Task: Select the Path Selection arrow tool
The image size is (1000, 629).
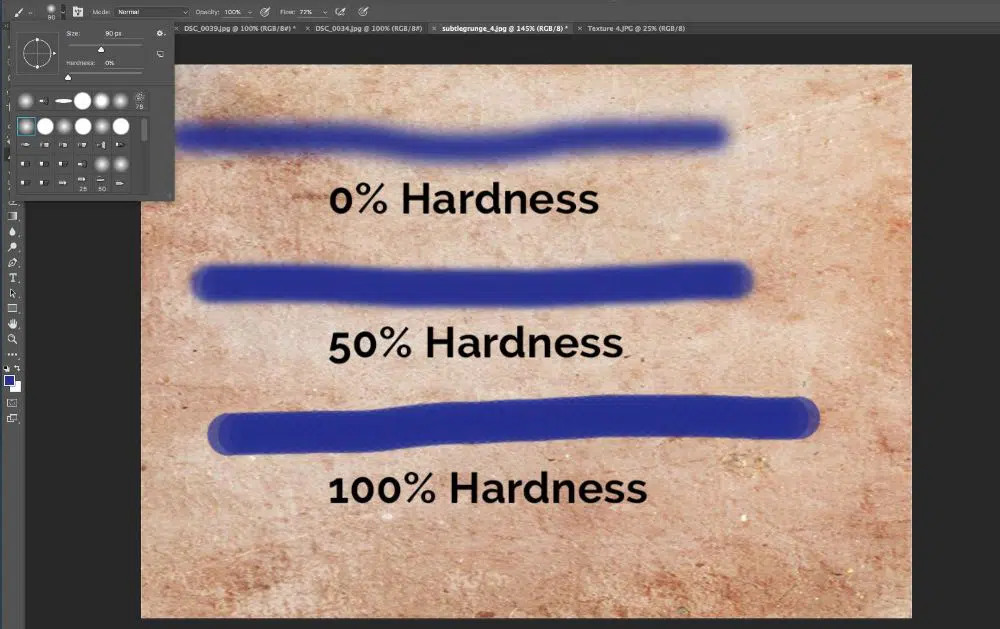Action: [13, 293]
